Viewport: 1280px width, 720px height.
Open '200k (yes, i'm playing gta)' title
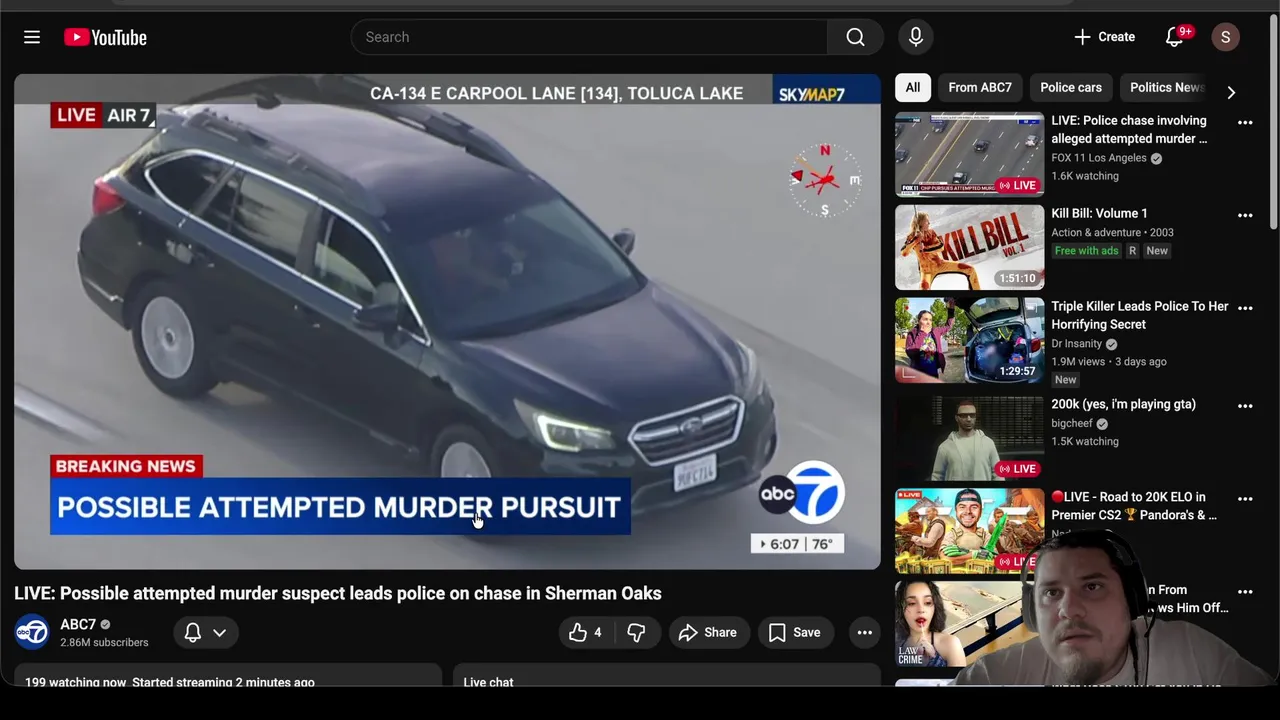[x=1123, y=404]
